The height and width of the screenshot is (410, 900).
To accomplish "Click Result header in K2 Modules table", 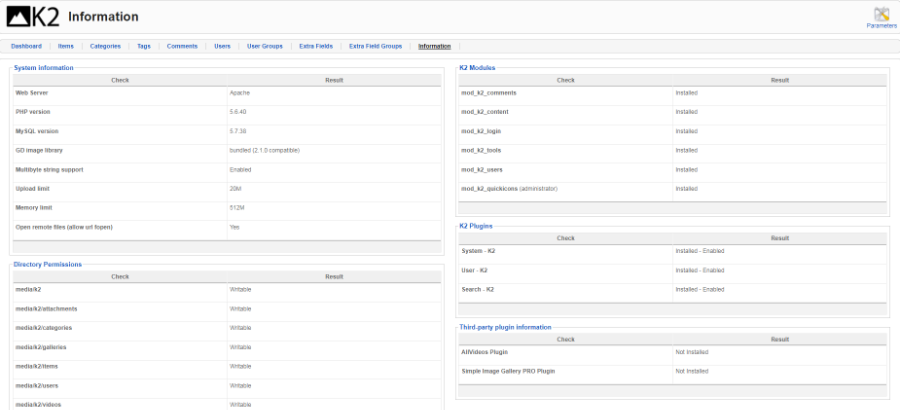I will pos(780,80).
